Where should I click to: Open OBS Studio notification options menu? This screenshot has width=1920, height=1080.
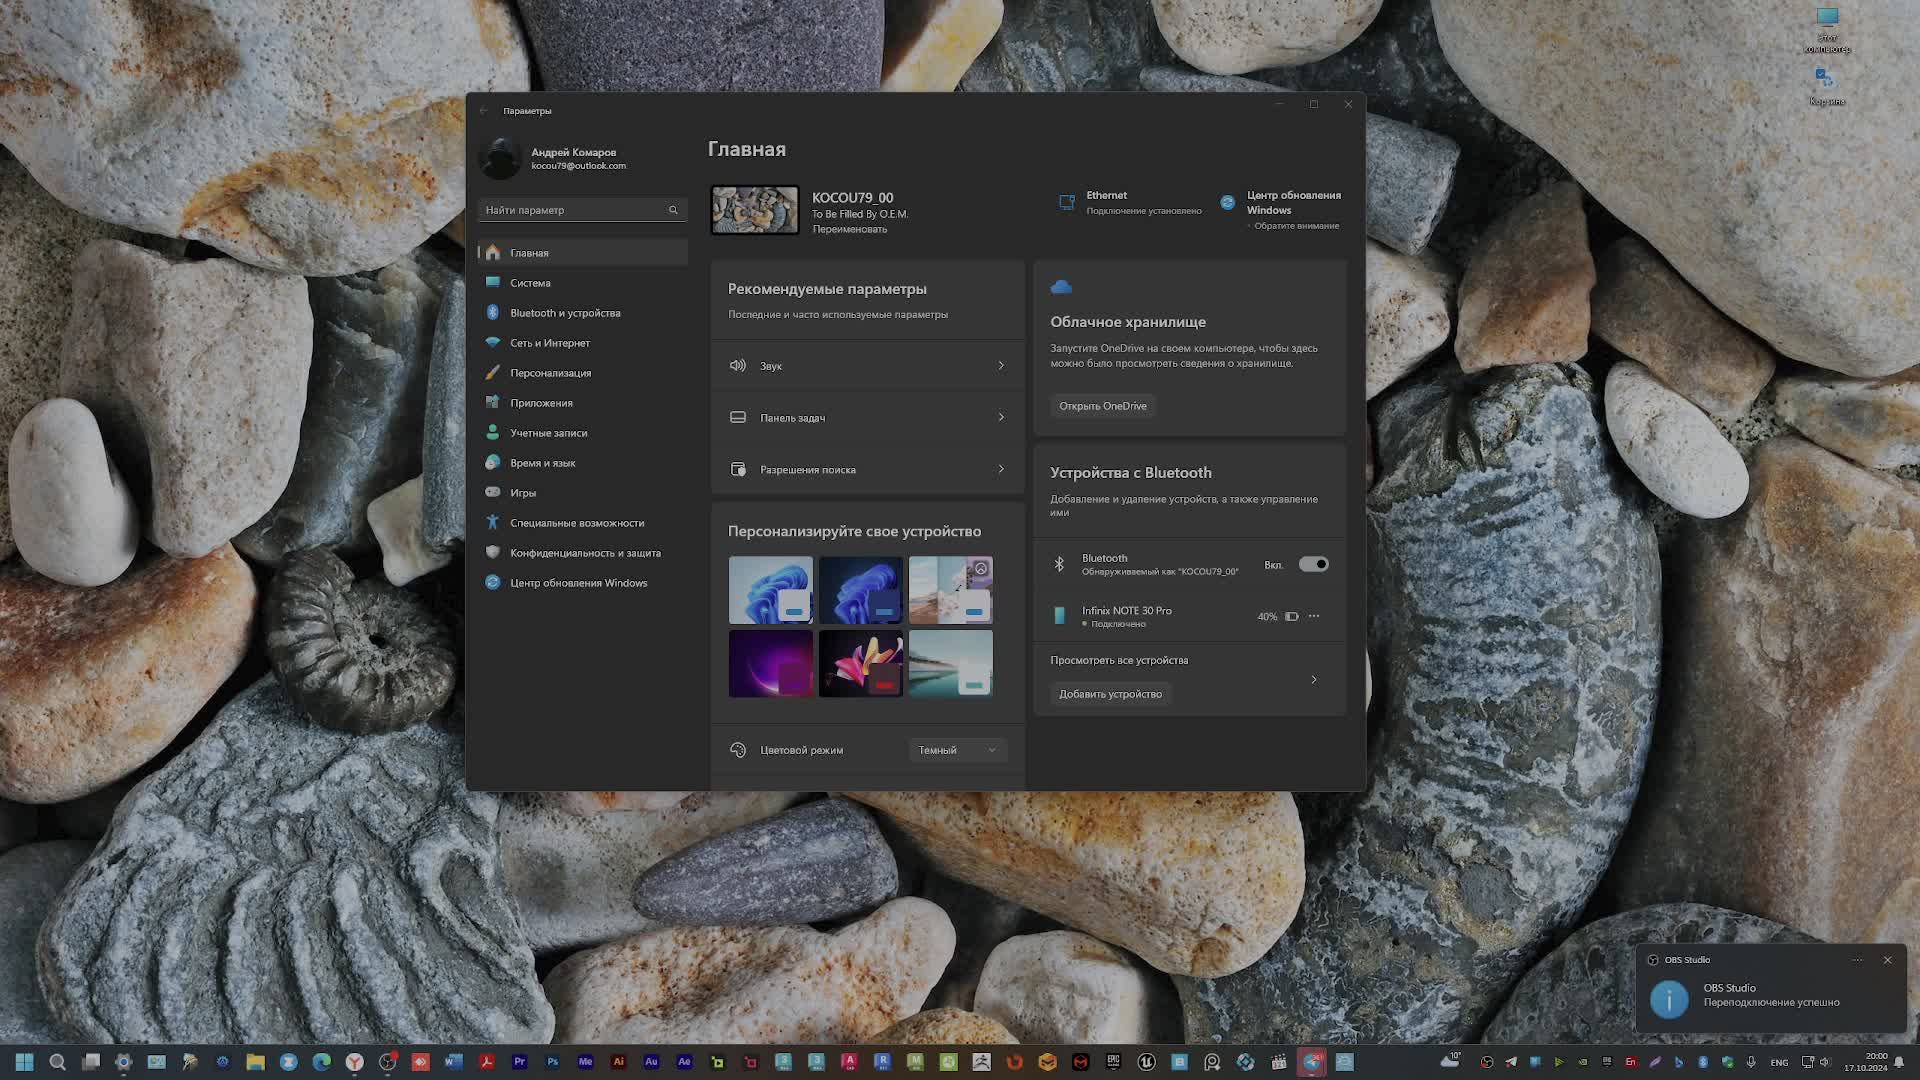pyautogui.click(x=1857, y=960)
